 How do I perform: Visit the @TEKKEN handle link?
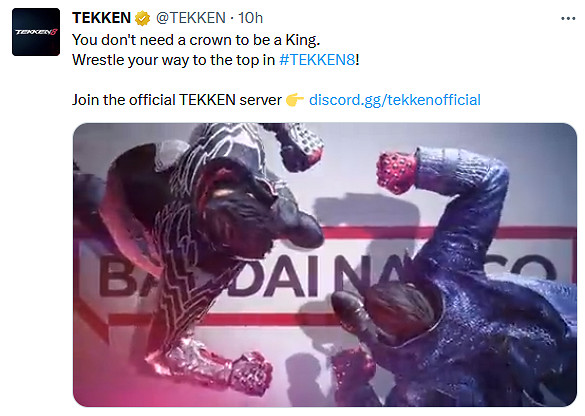(191, 18)
